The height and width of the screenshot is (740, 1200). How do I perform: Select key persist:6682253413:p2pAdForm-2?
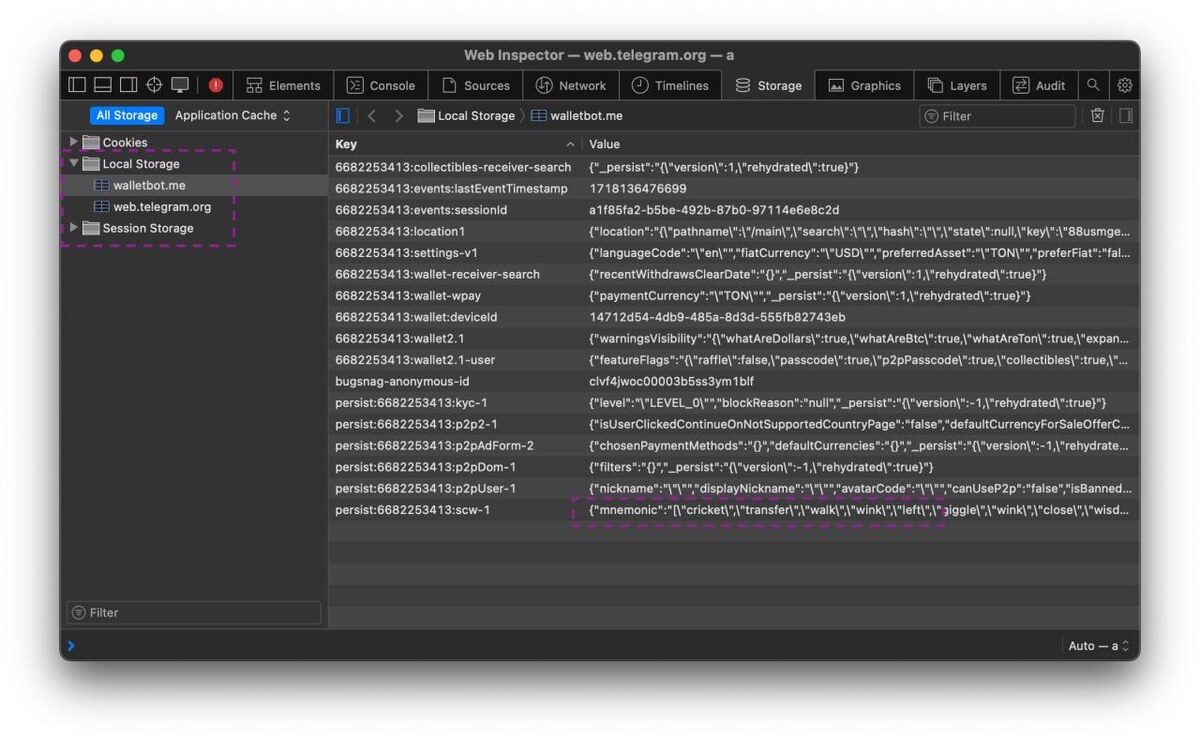(x=434, y=446)
